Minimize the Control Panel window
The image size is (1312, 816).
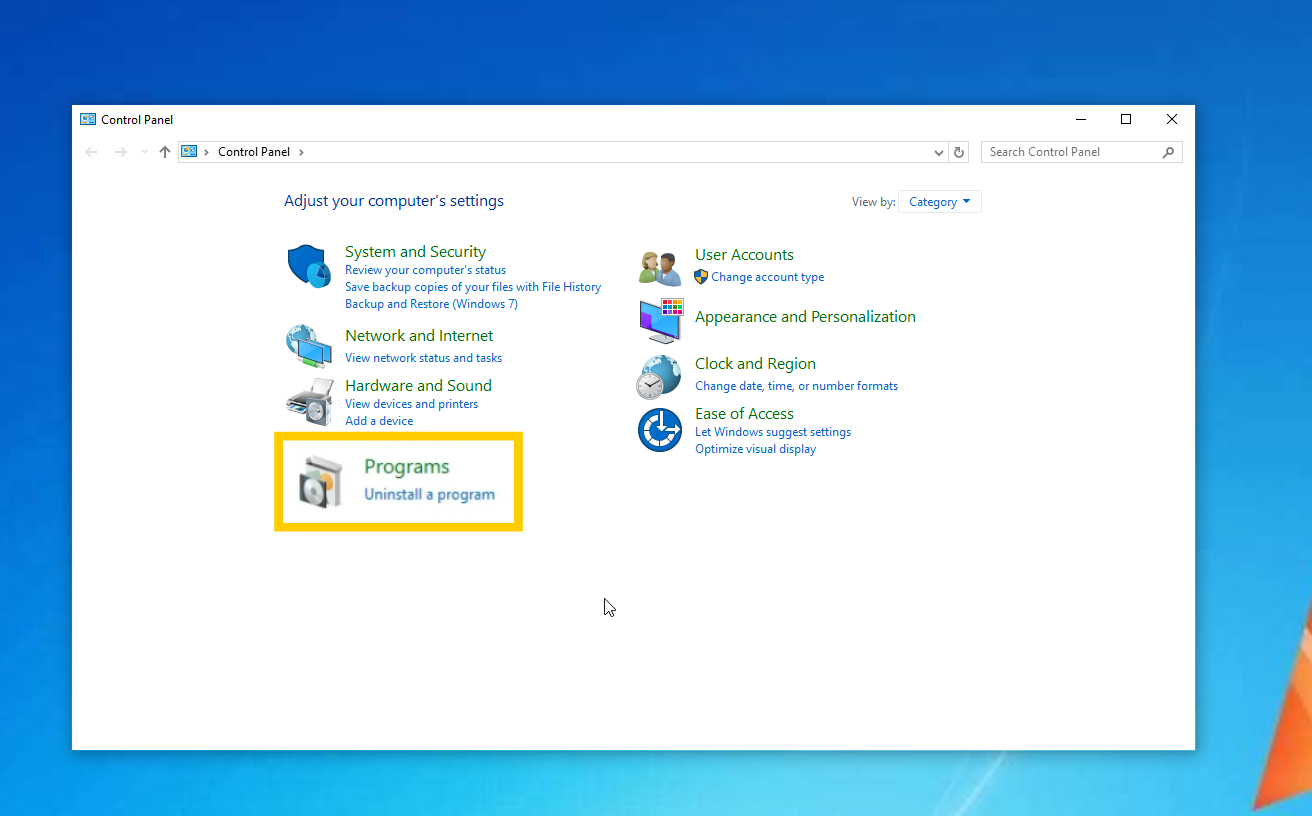pos(1081,119)
